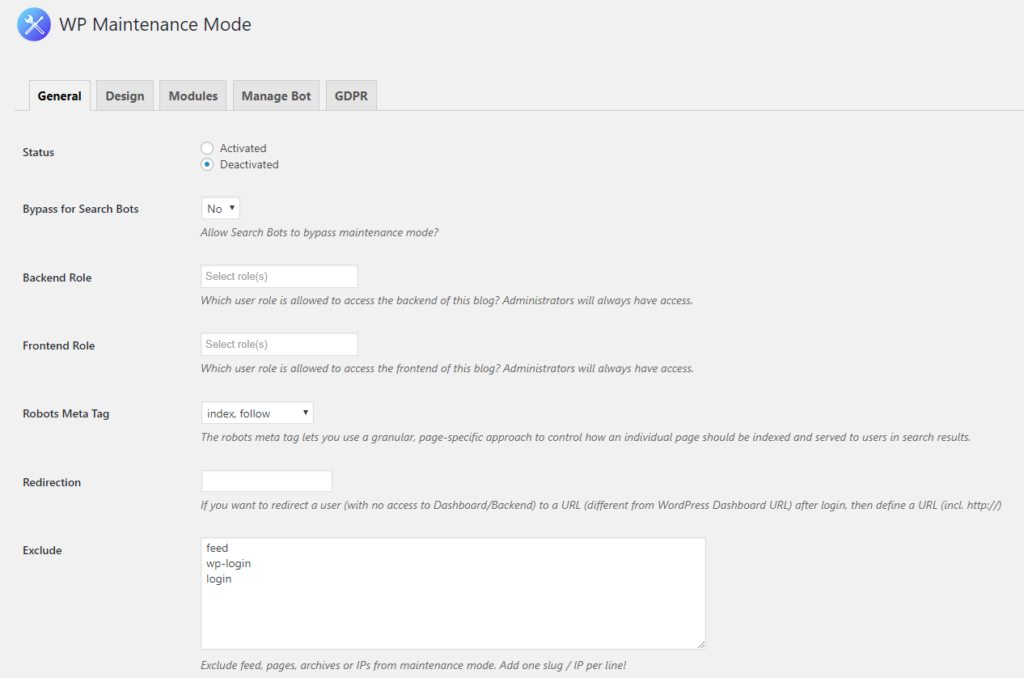Open the Modules tab

pos(192,95)
